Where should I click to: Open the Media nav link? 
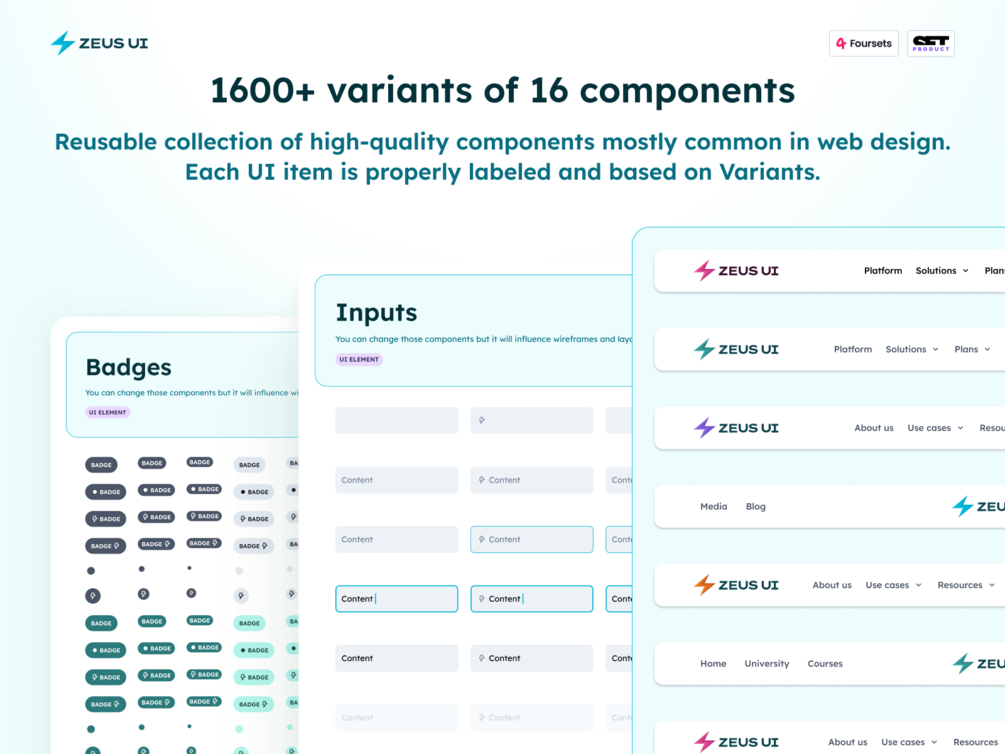pos(713,507)
